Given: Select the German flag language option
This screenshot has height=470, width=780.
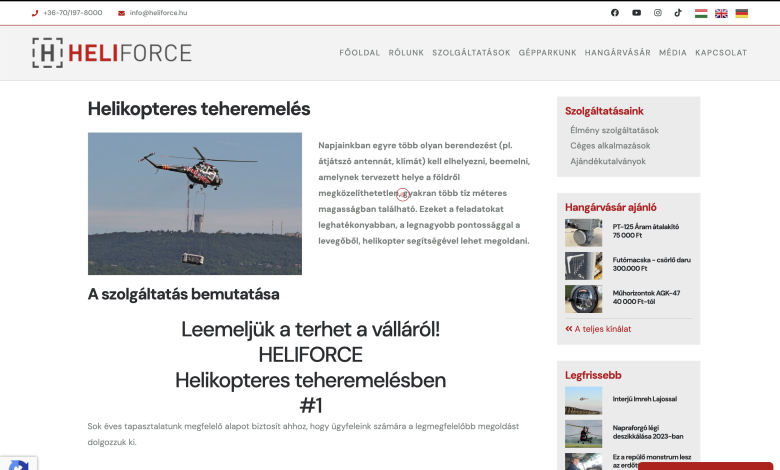Looking at the screenshot, I should 741,13.
